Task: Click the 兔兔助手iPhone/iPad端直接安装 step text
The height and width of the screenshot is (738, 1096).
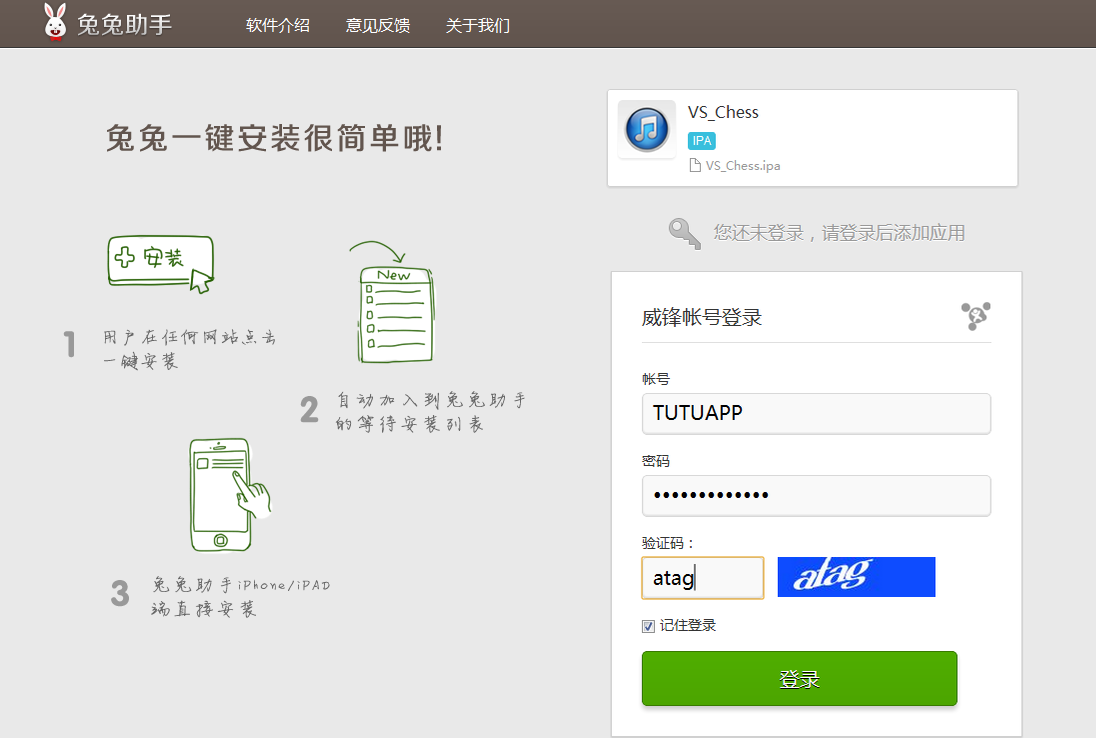Action: click(240, 596)
